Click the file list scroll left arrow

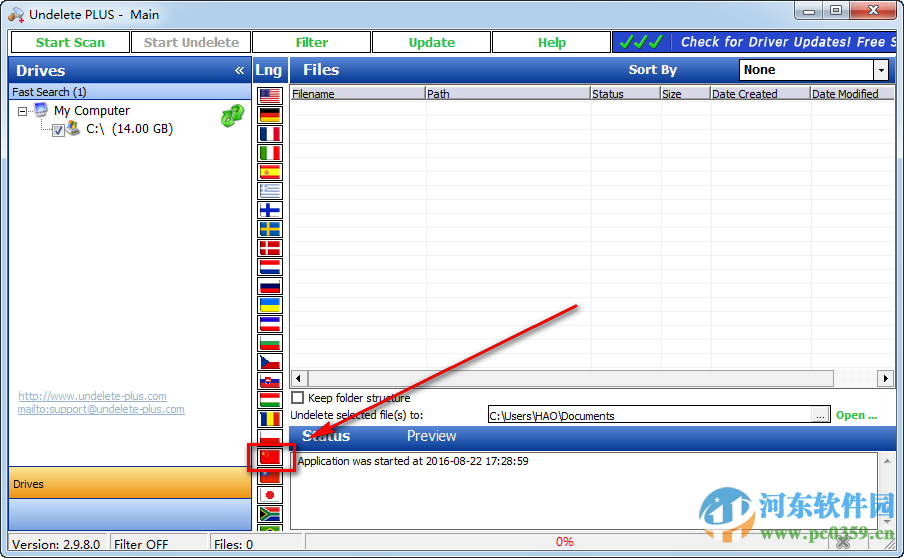[x=299, y=379]
